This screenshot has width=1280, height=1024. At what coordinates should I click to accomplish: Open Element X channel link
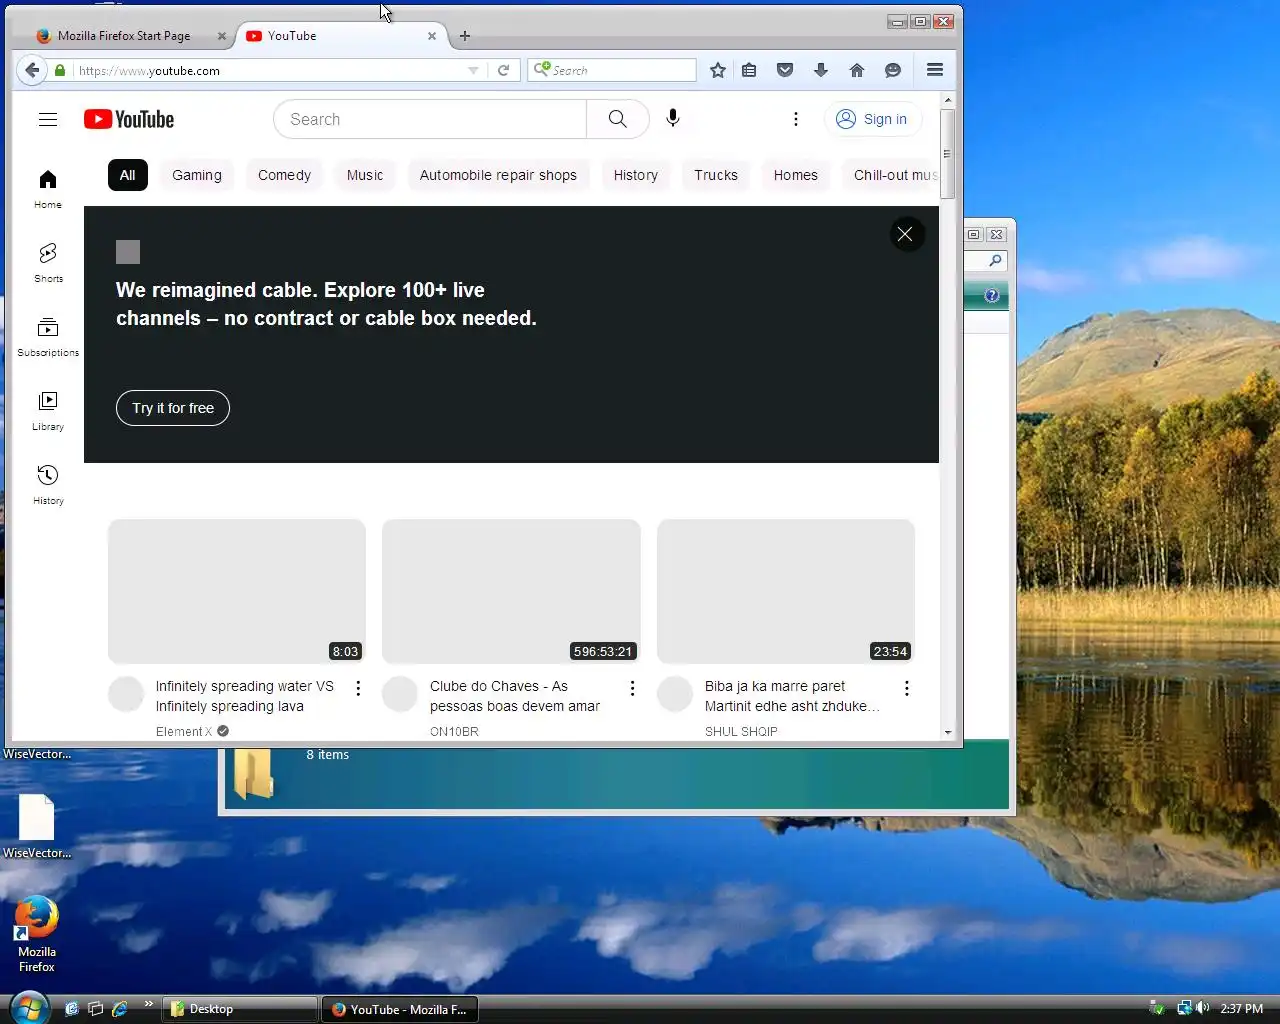(184, 732)
